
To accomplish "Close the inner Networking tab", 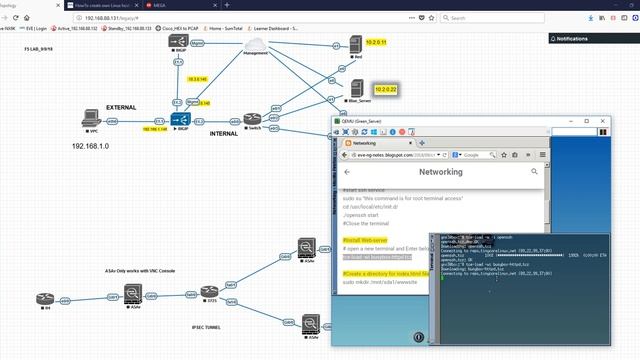I will 410,143.
